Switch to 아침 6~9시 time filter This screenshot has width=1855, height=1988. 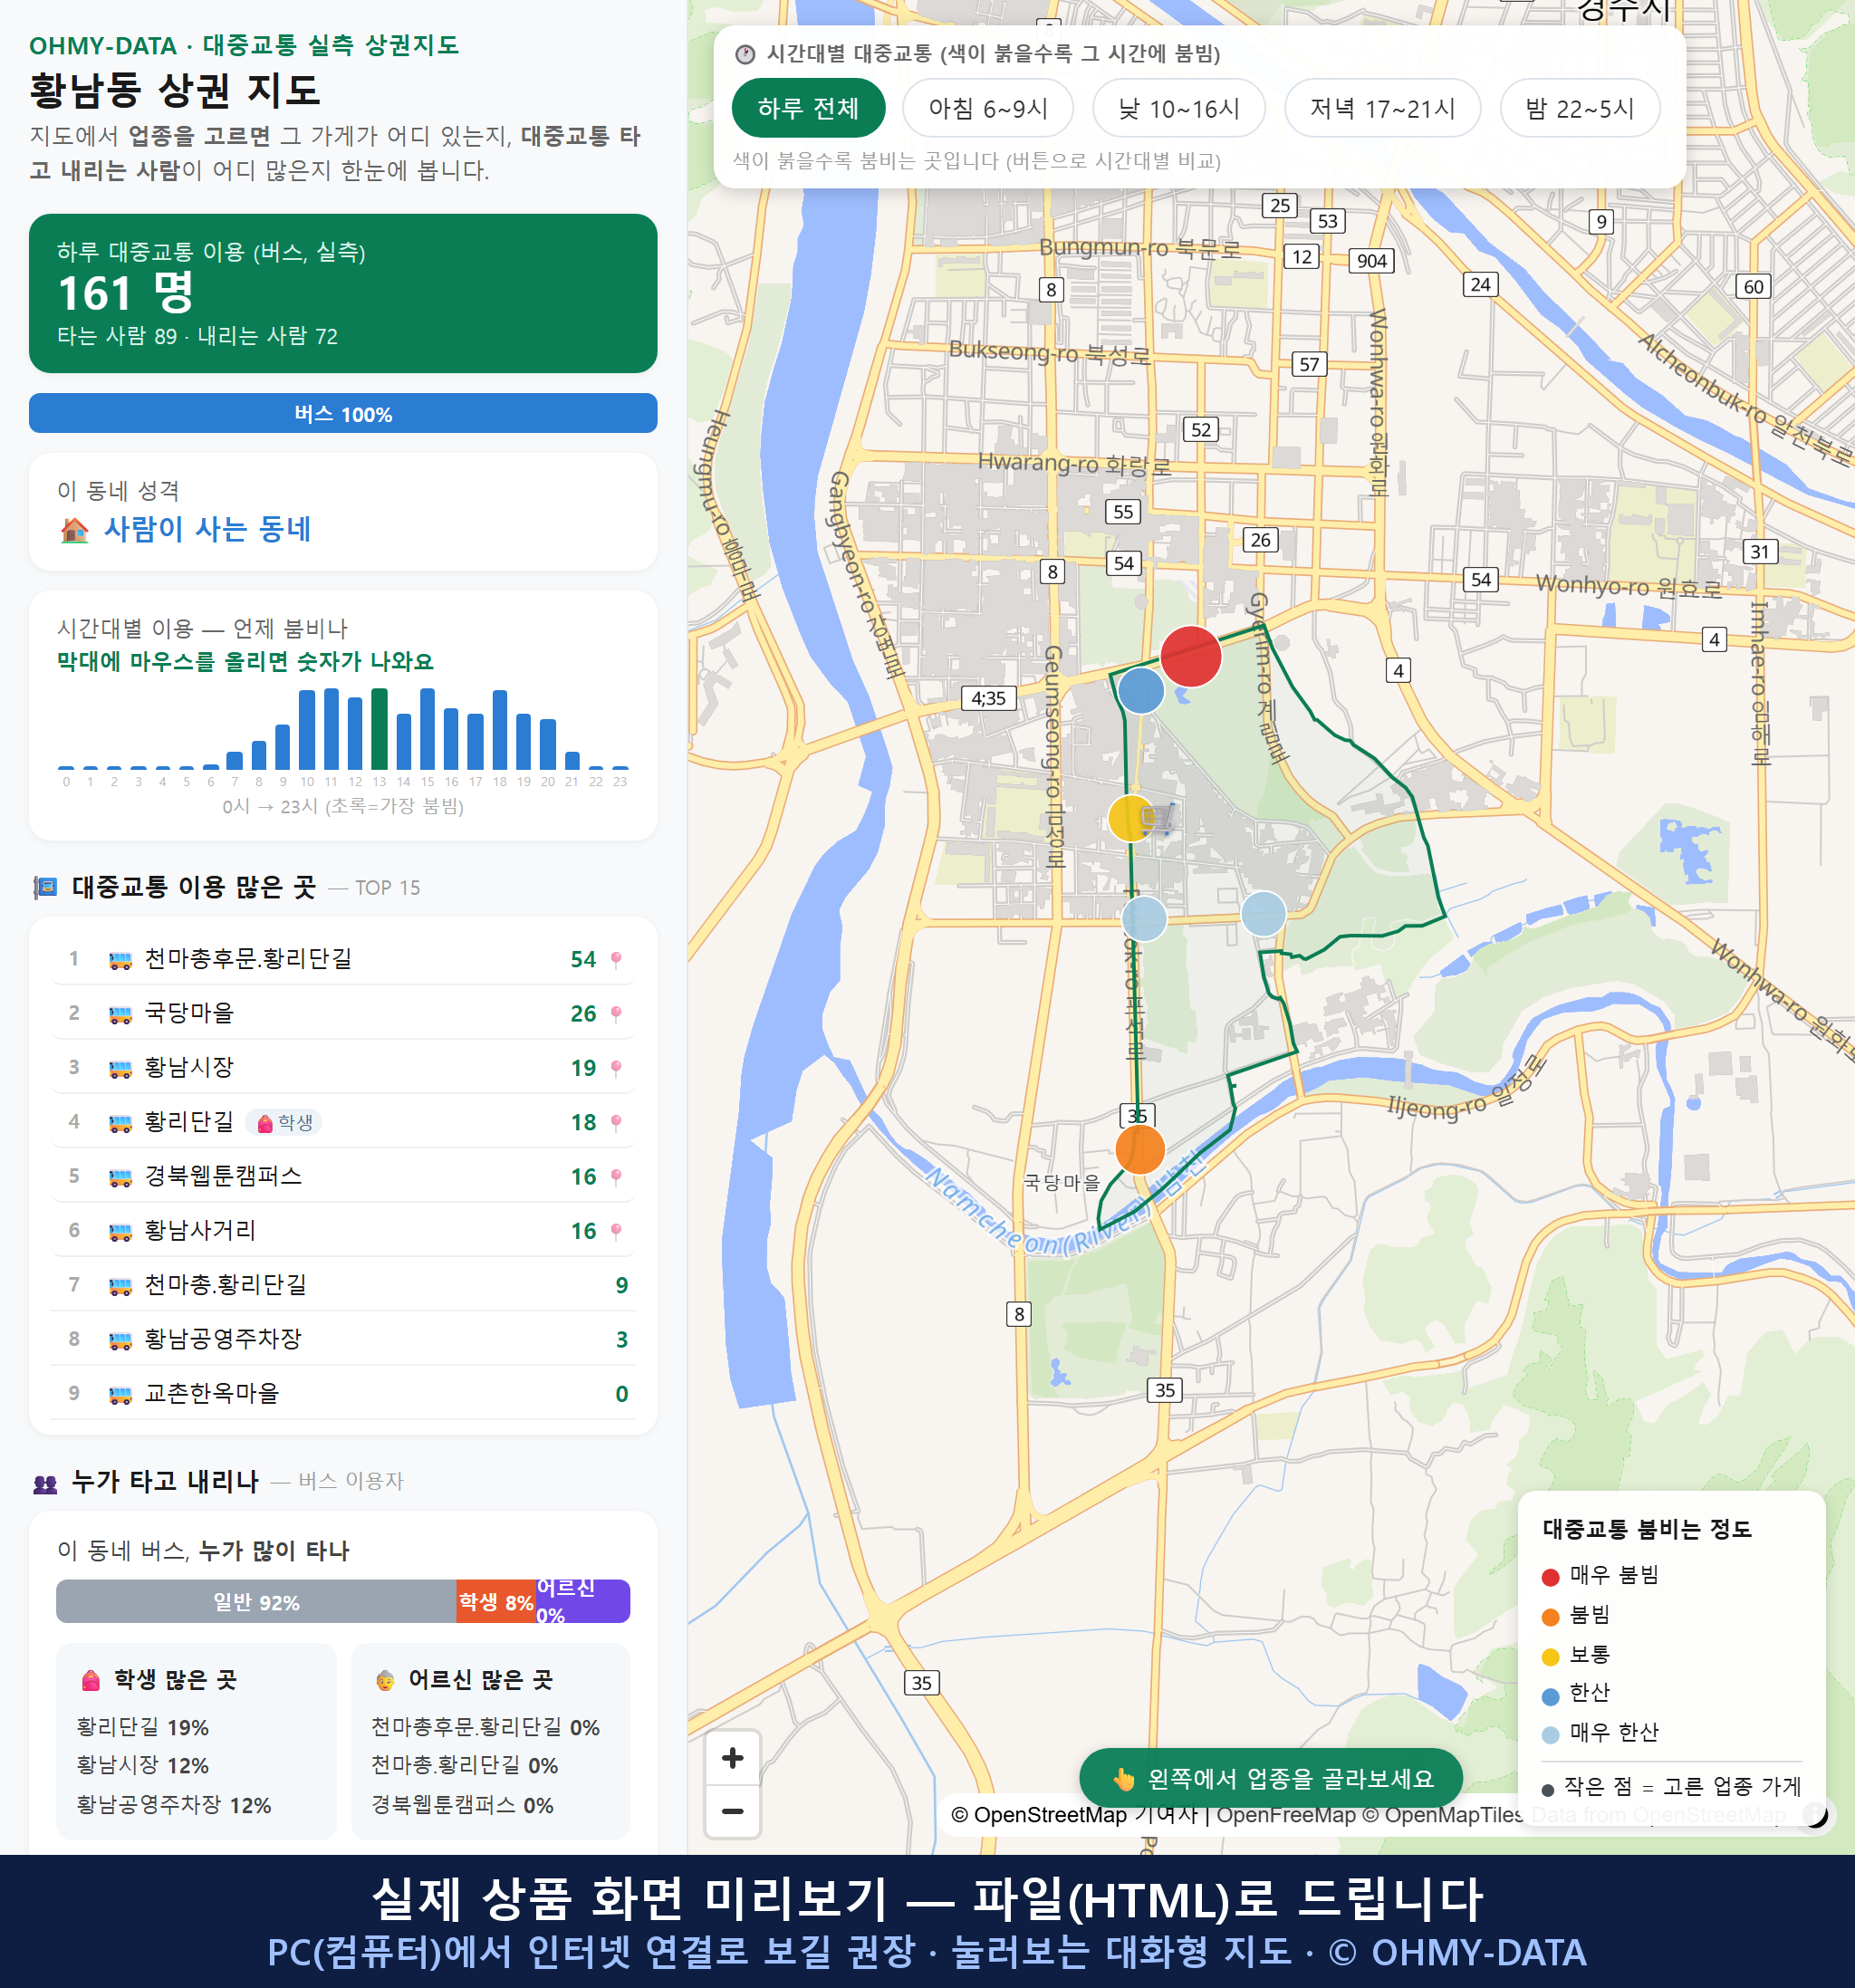(987, 108)
